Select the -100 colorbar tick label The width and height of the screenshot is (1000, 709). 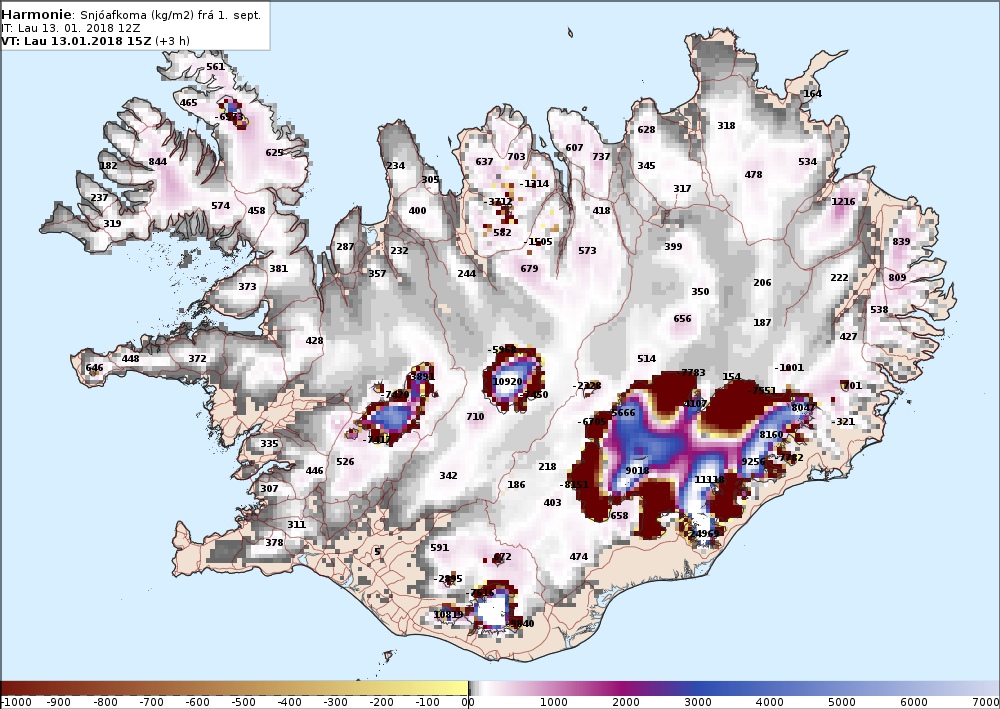coord(427,703)
